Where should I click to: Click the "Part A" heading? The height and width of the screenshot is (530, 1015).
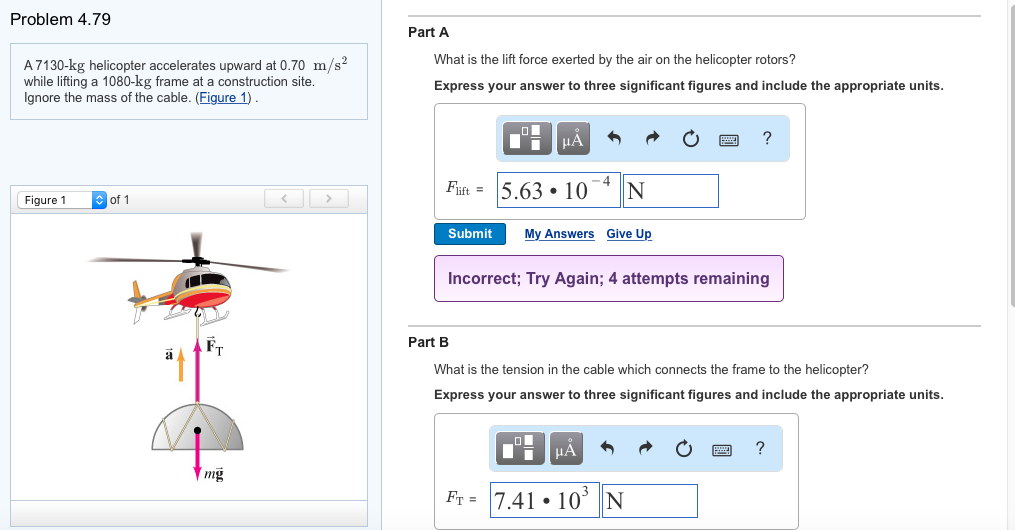click(429, 32)
